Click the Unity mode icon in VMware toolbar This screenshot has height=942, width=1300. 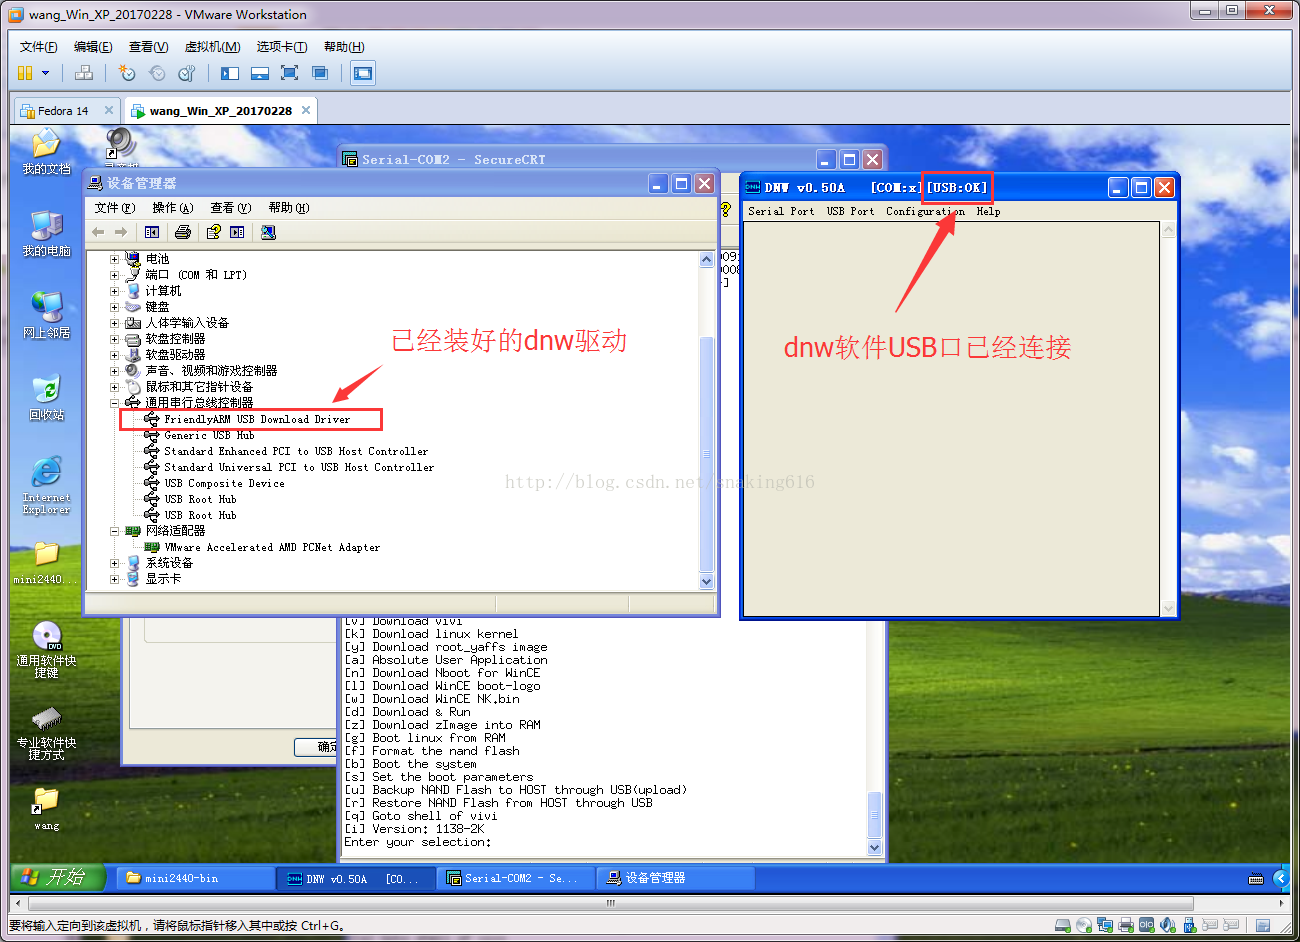[x=320, y=73]
